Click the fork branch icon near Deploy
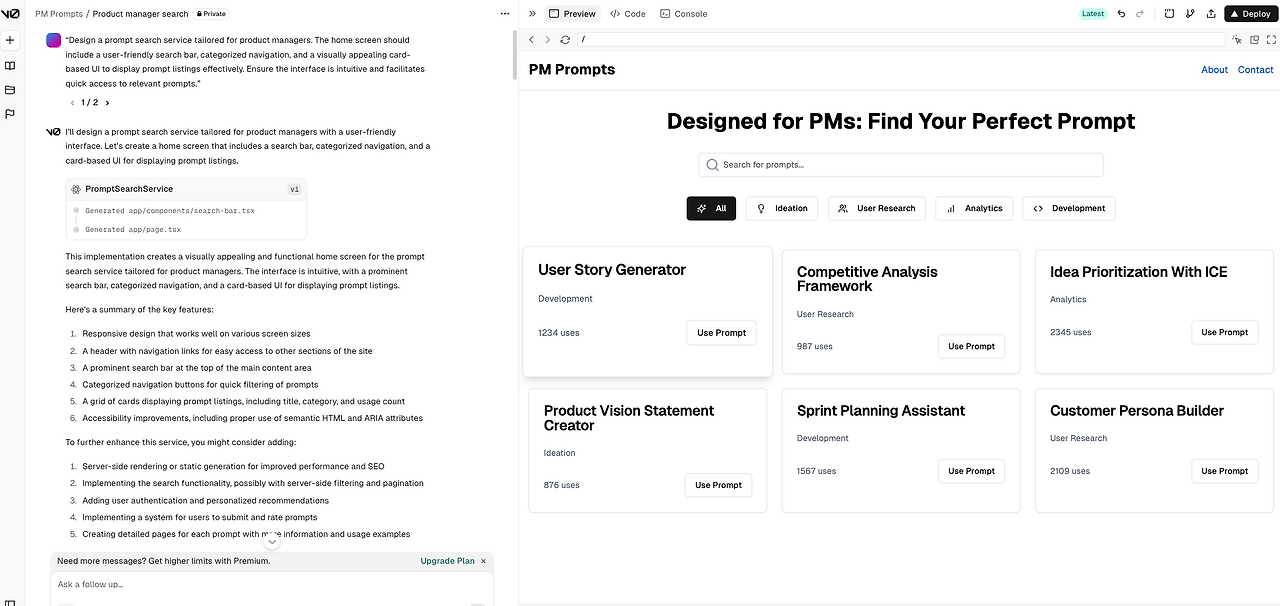This screenshot has width=1280, height=606. tap(1190, 14)
